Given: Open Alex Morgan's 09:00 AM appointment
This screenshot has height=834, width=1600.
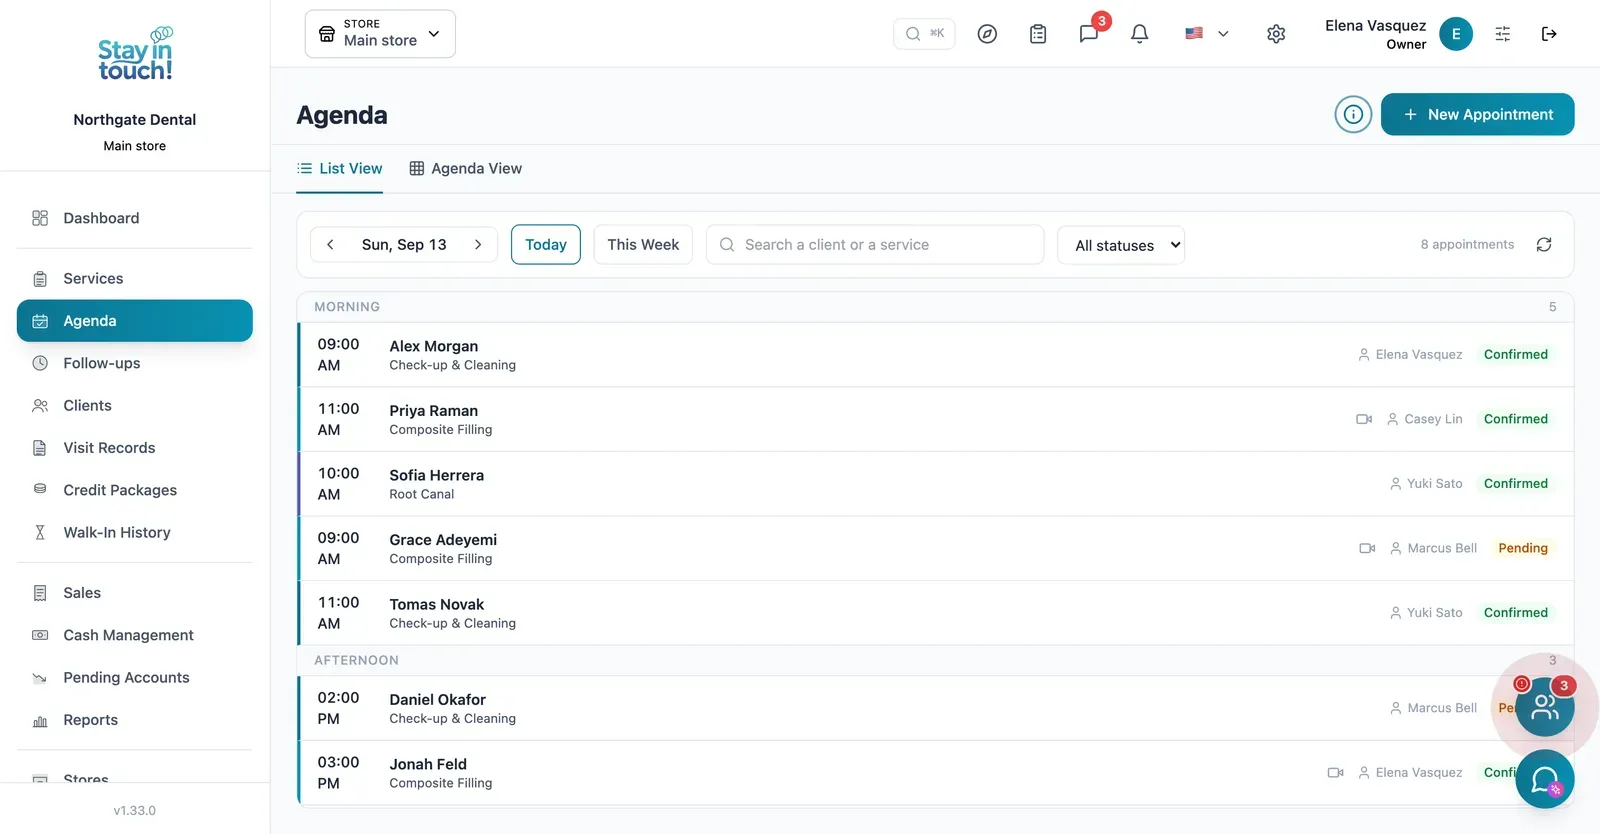Looking at the screenshot, I should pos(935,355).
